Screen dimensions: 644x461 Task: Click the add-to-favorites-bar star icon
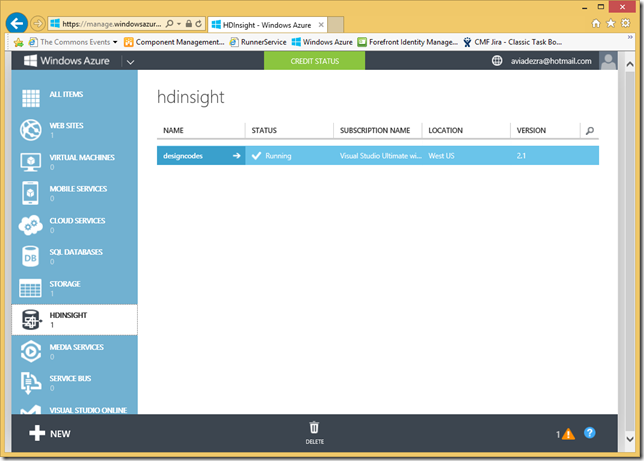18,42
